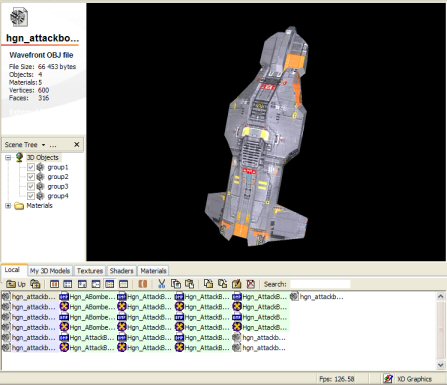
Task: Switch to the Textures tab
Action: coord(90,271)
